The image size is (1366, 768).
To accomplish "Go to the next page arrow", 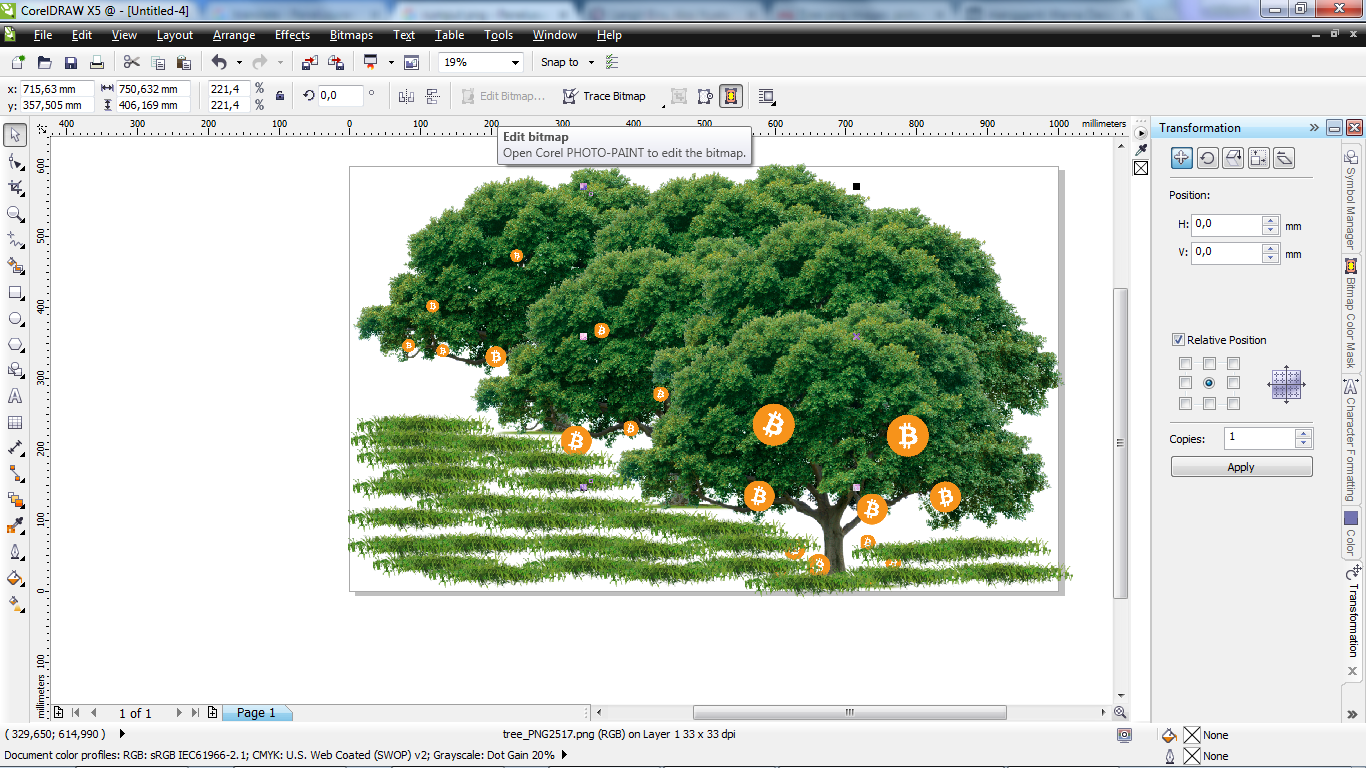I will click(179, 713).
